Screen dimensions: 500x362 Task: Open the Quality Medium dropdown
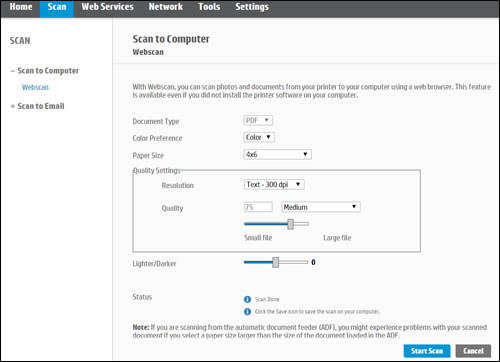click(321, 207)
